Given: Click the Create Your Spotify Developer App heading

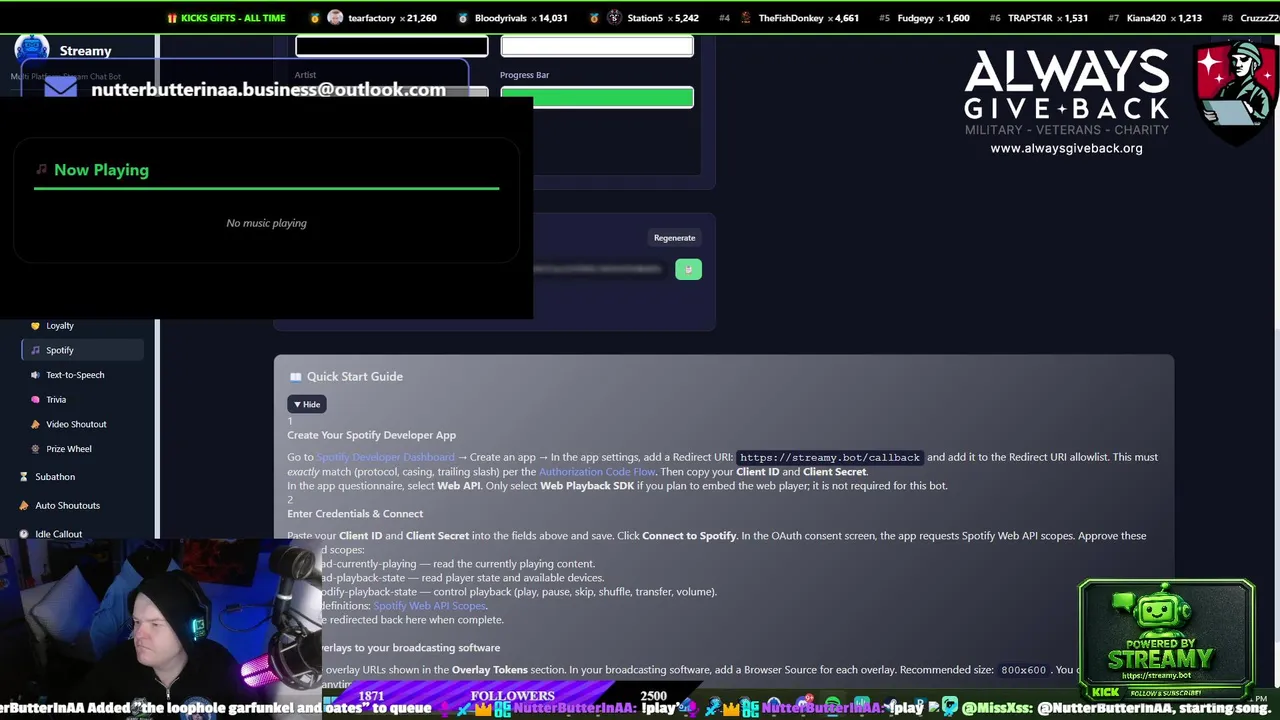Looking at the screenshot, I should (x=371, y=435).
